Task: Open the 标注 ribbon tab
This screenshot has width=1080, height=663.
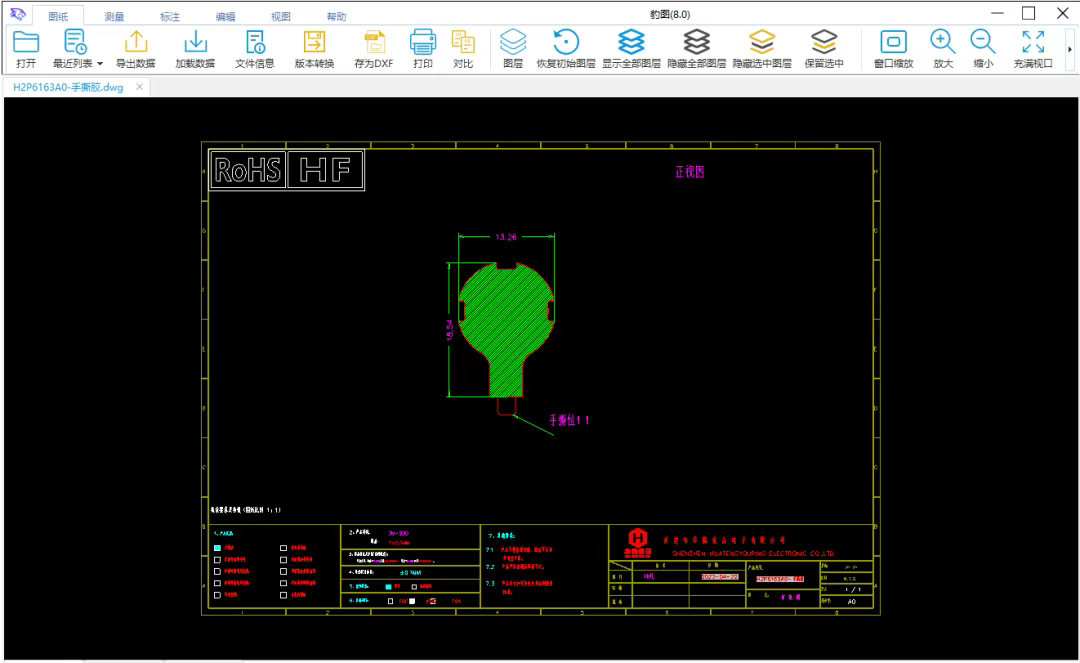Action: pyautogui.click(x=170, y=17)
